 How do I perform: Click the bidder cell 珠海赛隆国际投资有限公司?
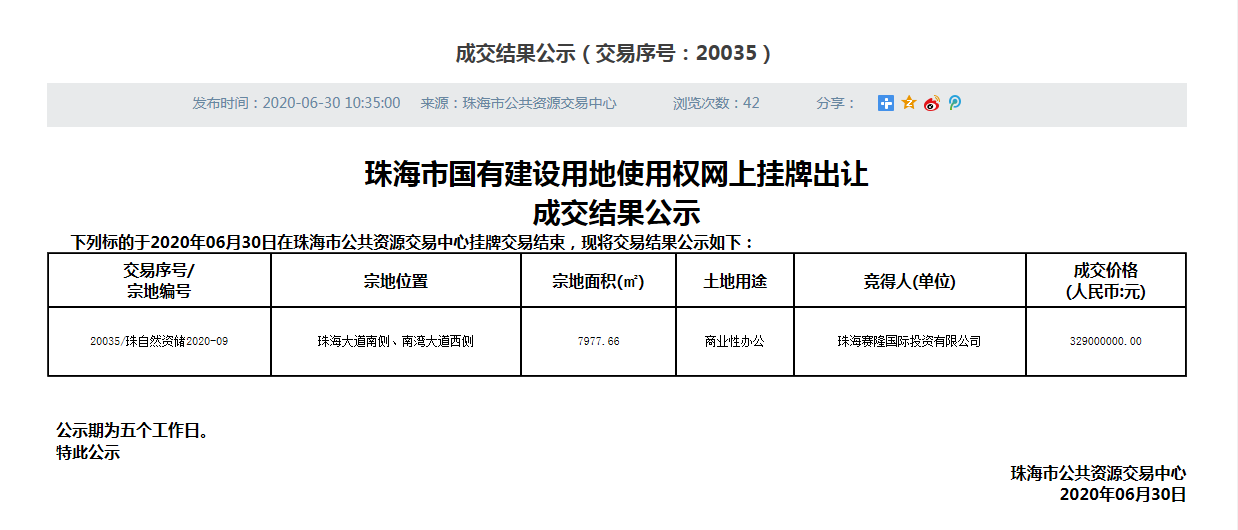point(909,342)
